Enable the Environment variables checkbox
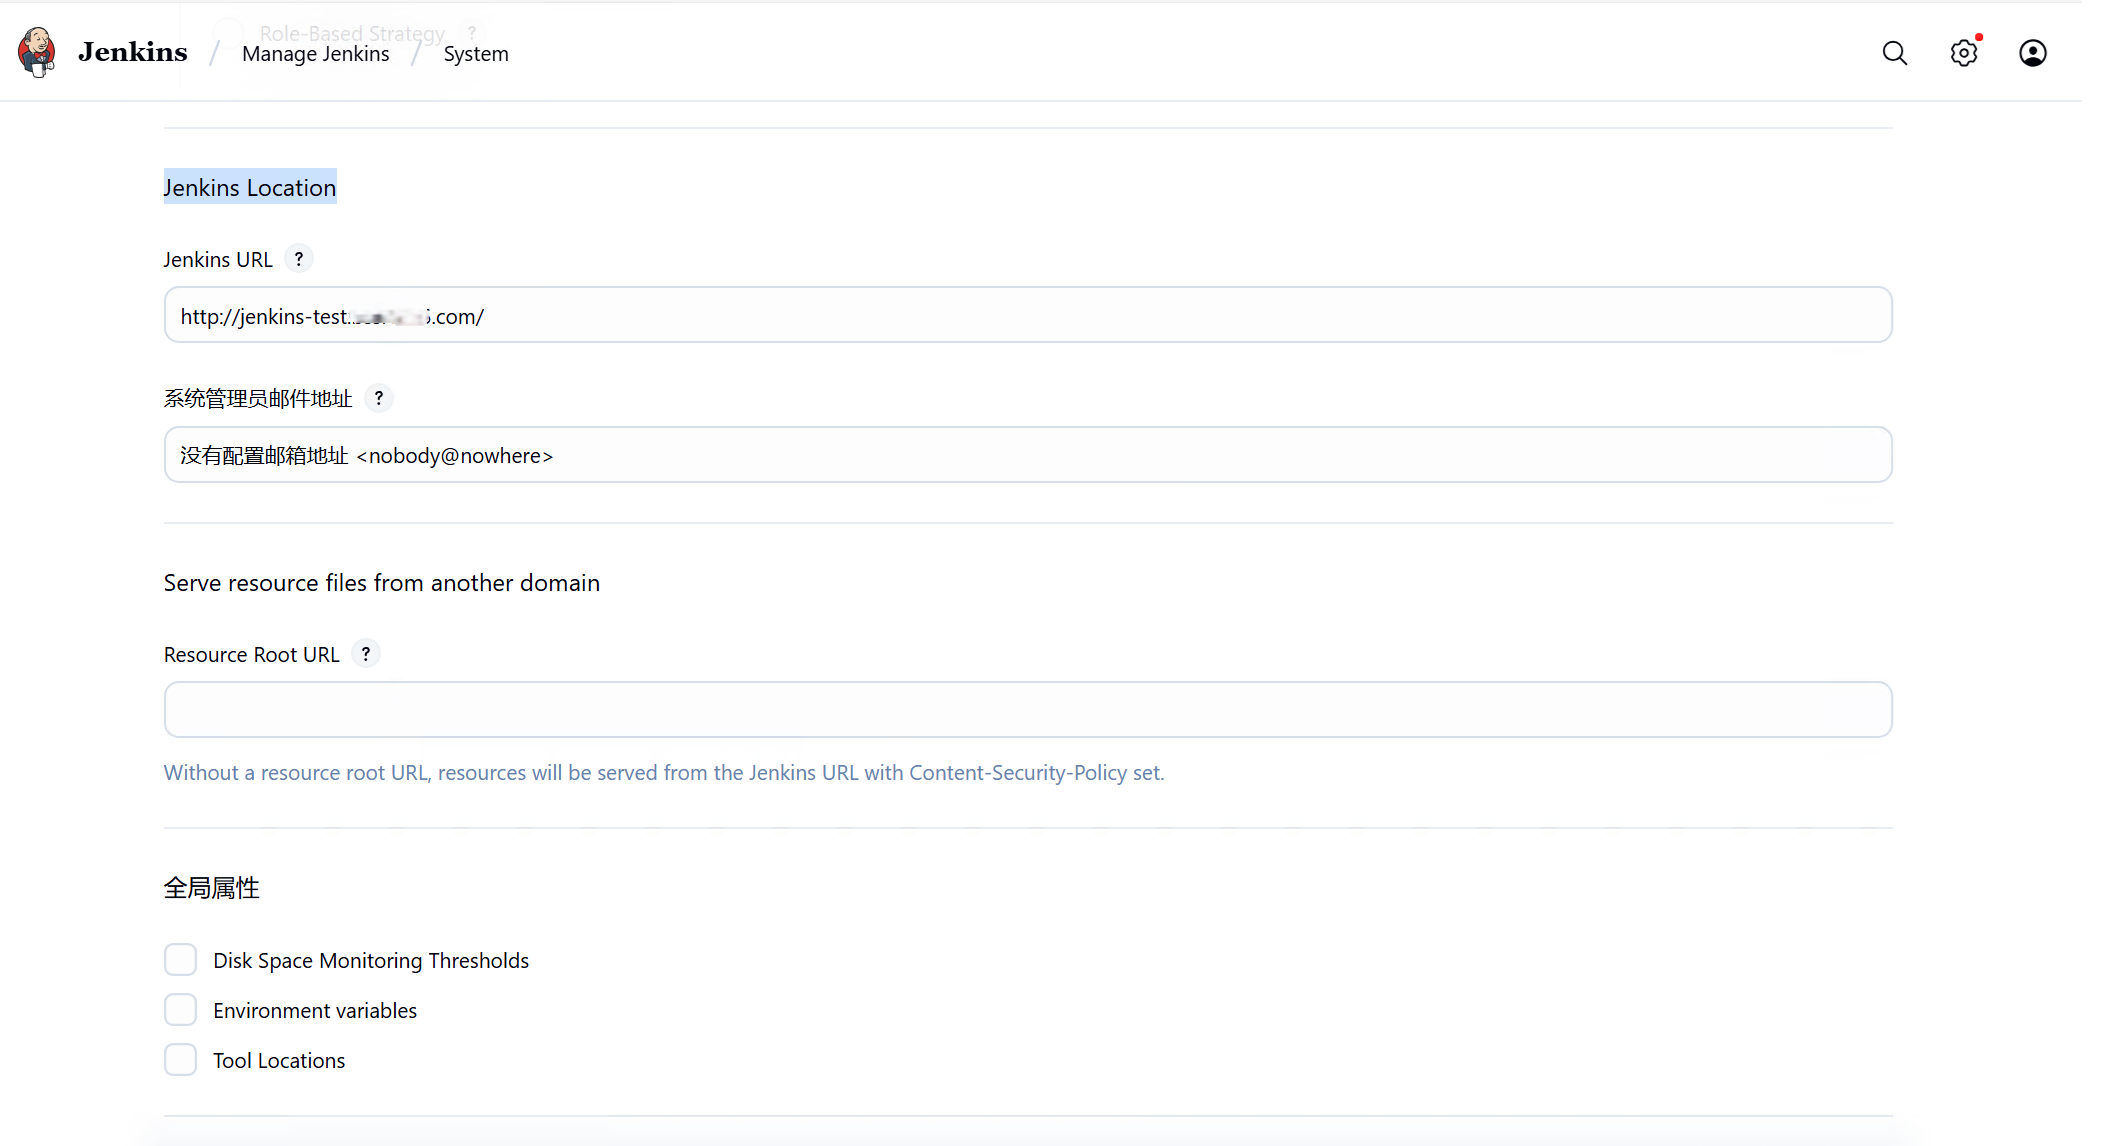Image resolution: width=2110 pixels, height=1146 pixels. coord(180,1010)
